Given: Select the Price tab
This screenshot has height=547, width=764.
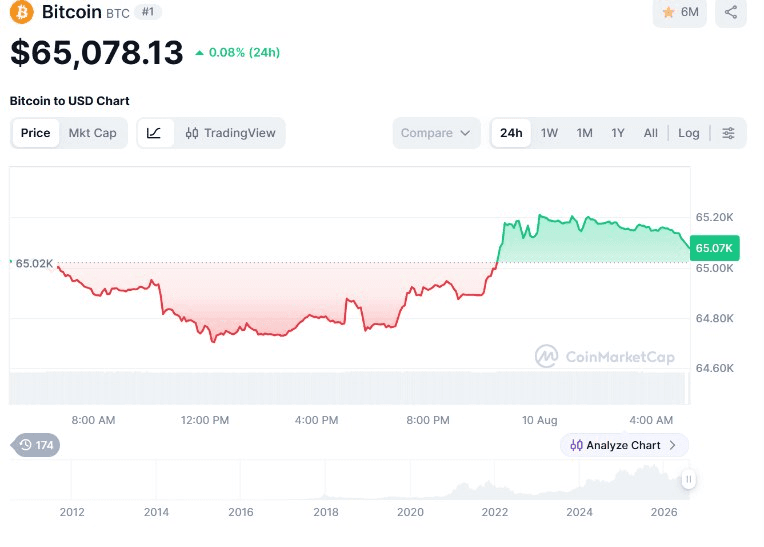Looking at the screenshot, I should coord(36,133).
